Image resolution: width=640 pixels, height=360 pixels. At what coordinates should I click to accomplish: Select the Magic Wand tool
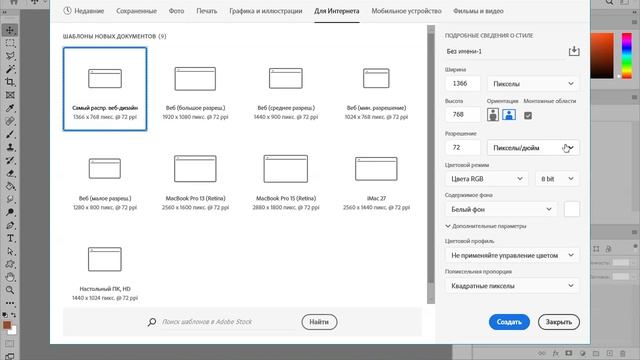coord(10,69)
